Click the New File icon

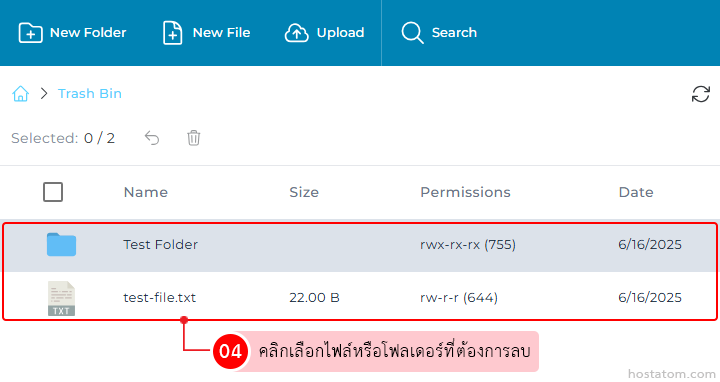(173, 33)
